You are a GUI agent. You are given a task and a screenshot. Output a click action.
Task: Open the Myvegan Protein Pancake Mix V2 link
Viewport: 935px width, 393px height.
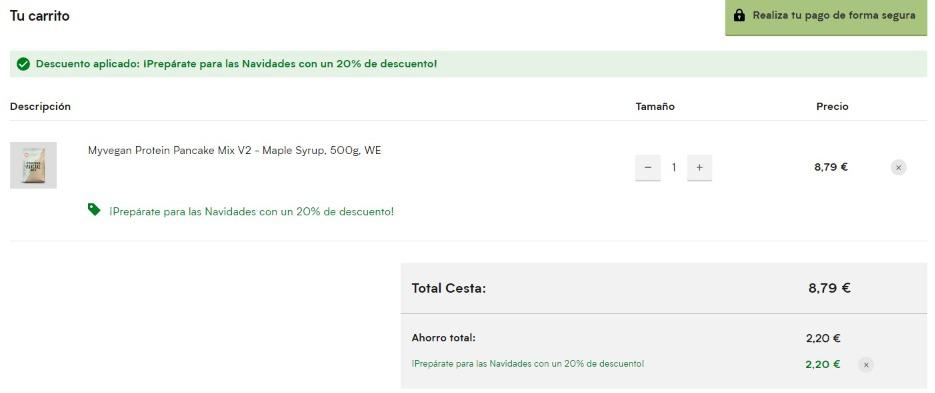[234, 150]
